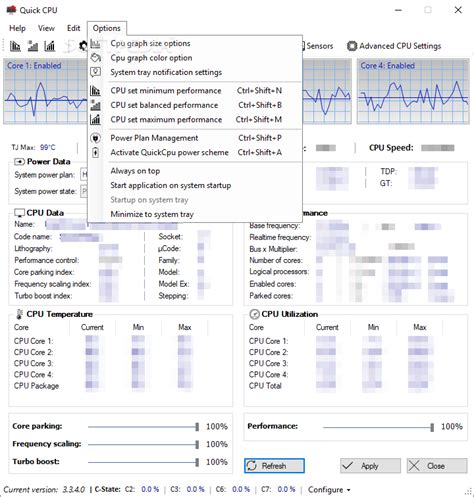Click the C7 0.0 % value
Screen dimensions: 474x497
click(x=286, y=489)
